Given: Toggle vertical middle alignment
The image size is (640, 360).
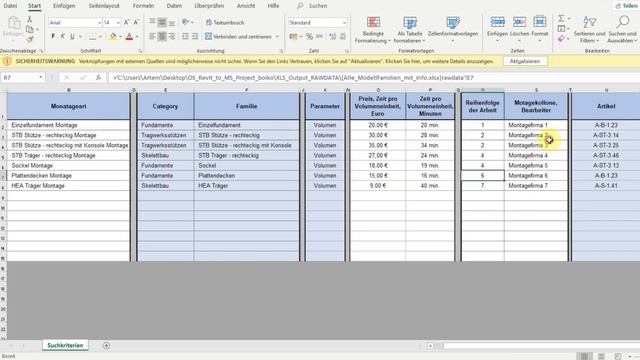Looking at the screenshot, I should tap(162, 22).
